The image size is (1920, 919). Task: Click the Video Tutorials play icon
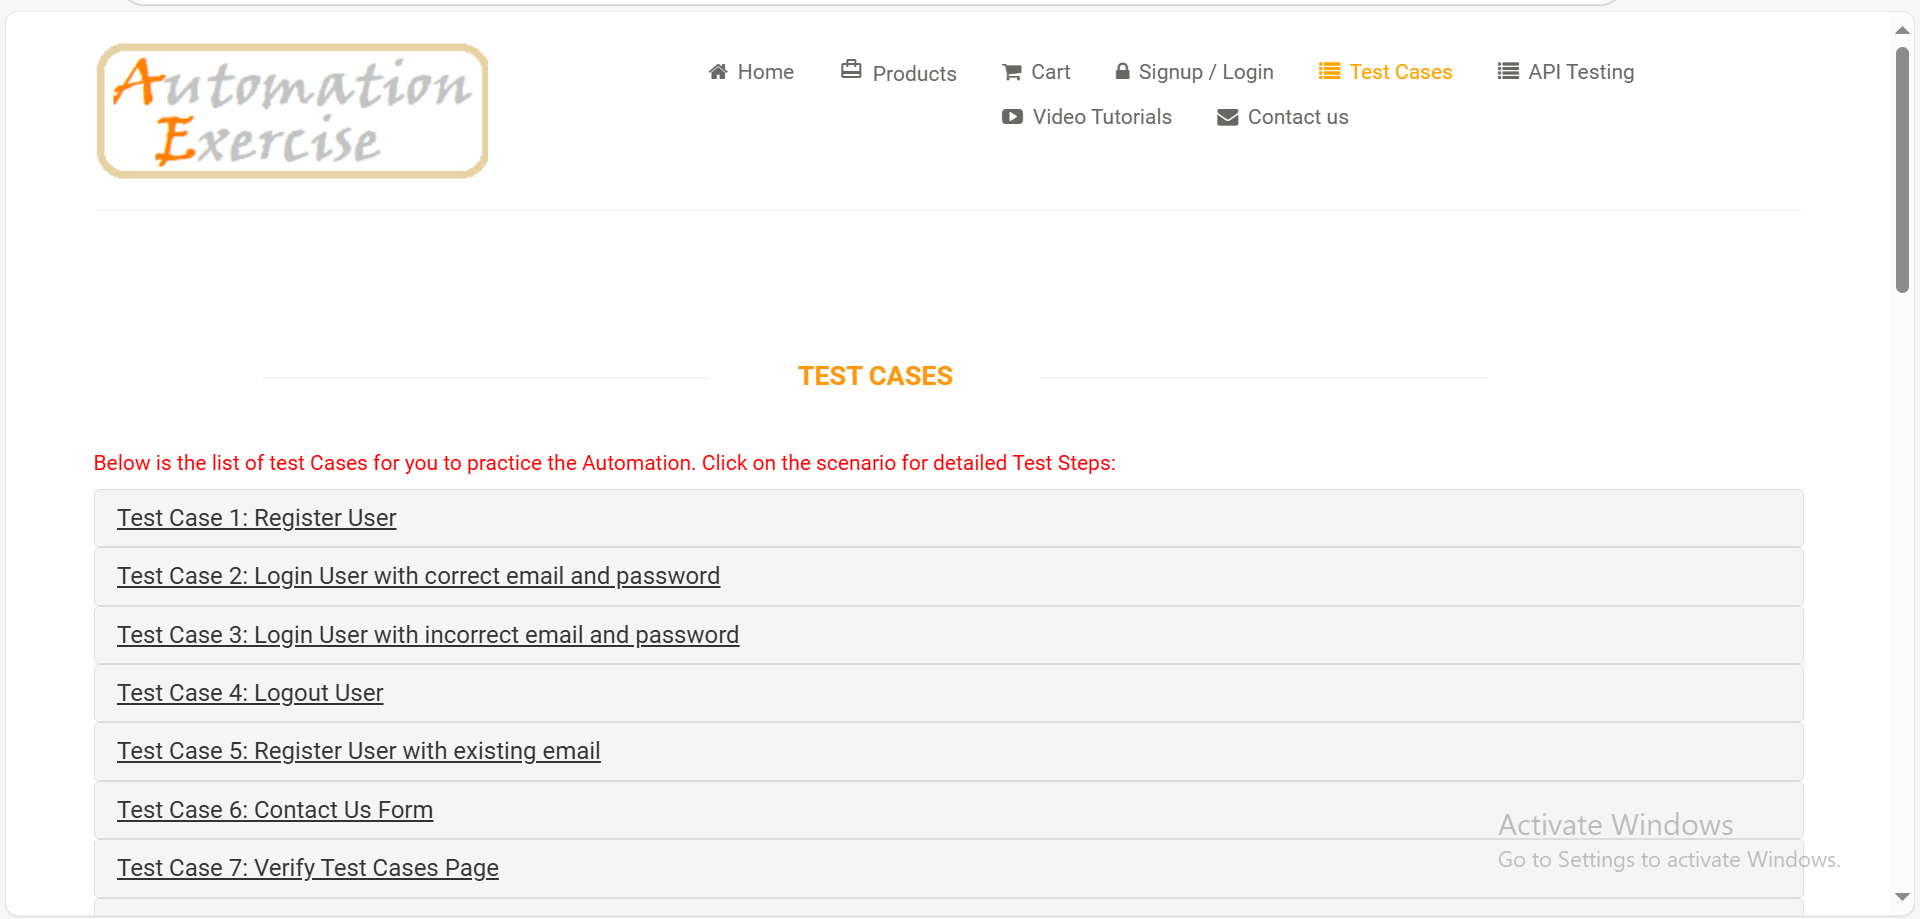pyautogui.click(x=1012, y=117)
